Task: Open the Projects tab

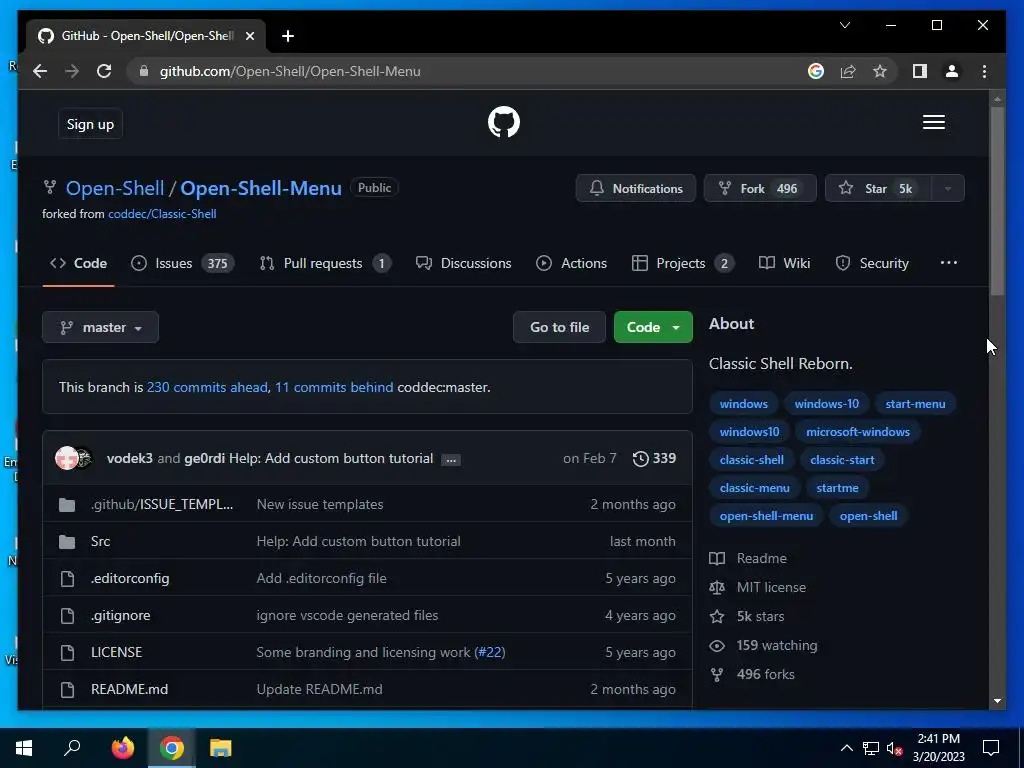Action: click(x=683, y=263)
